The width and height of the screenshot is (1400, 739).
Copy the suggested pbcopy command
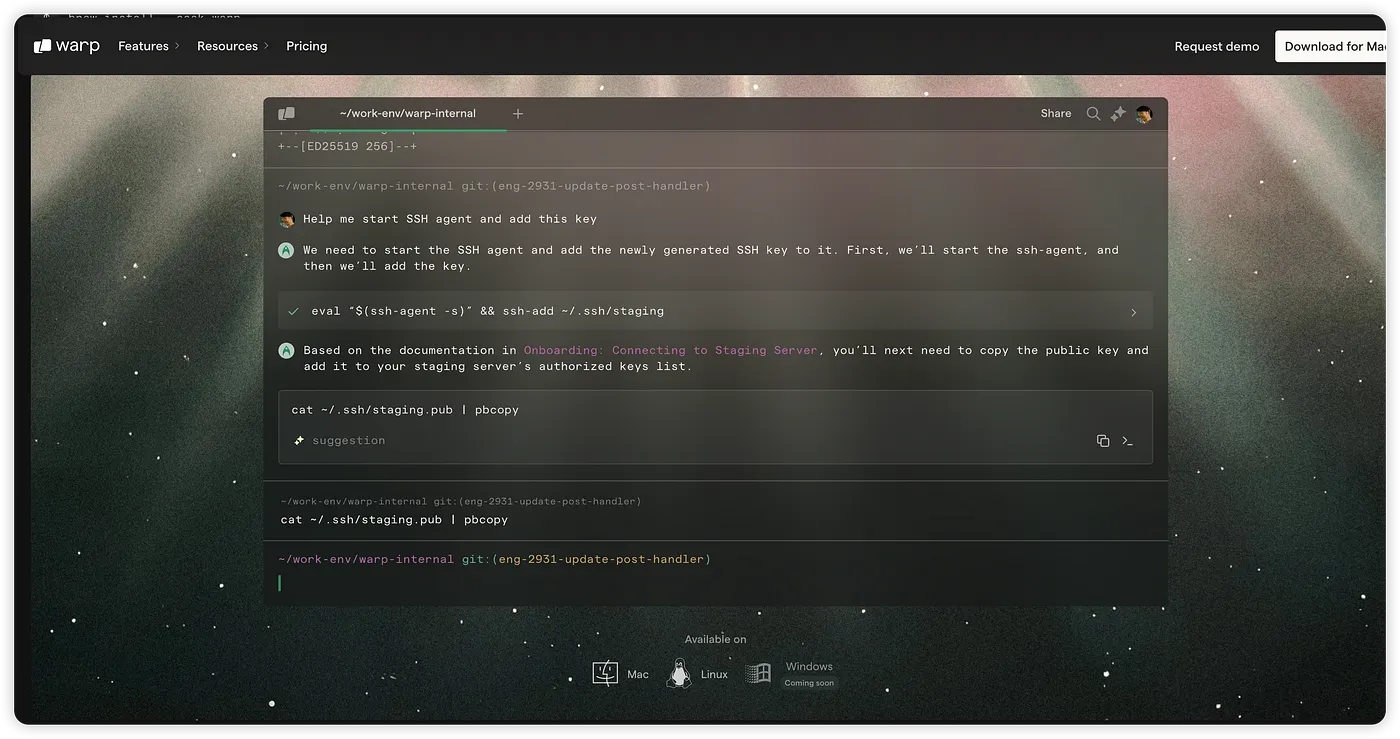pos(1103,441)
